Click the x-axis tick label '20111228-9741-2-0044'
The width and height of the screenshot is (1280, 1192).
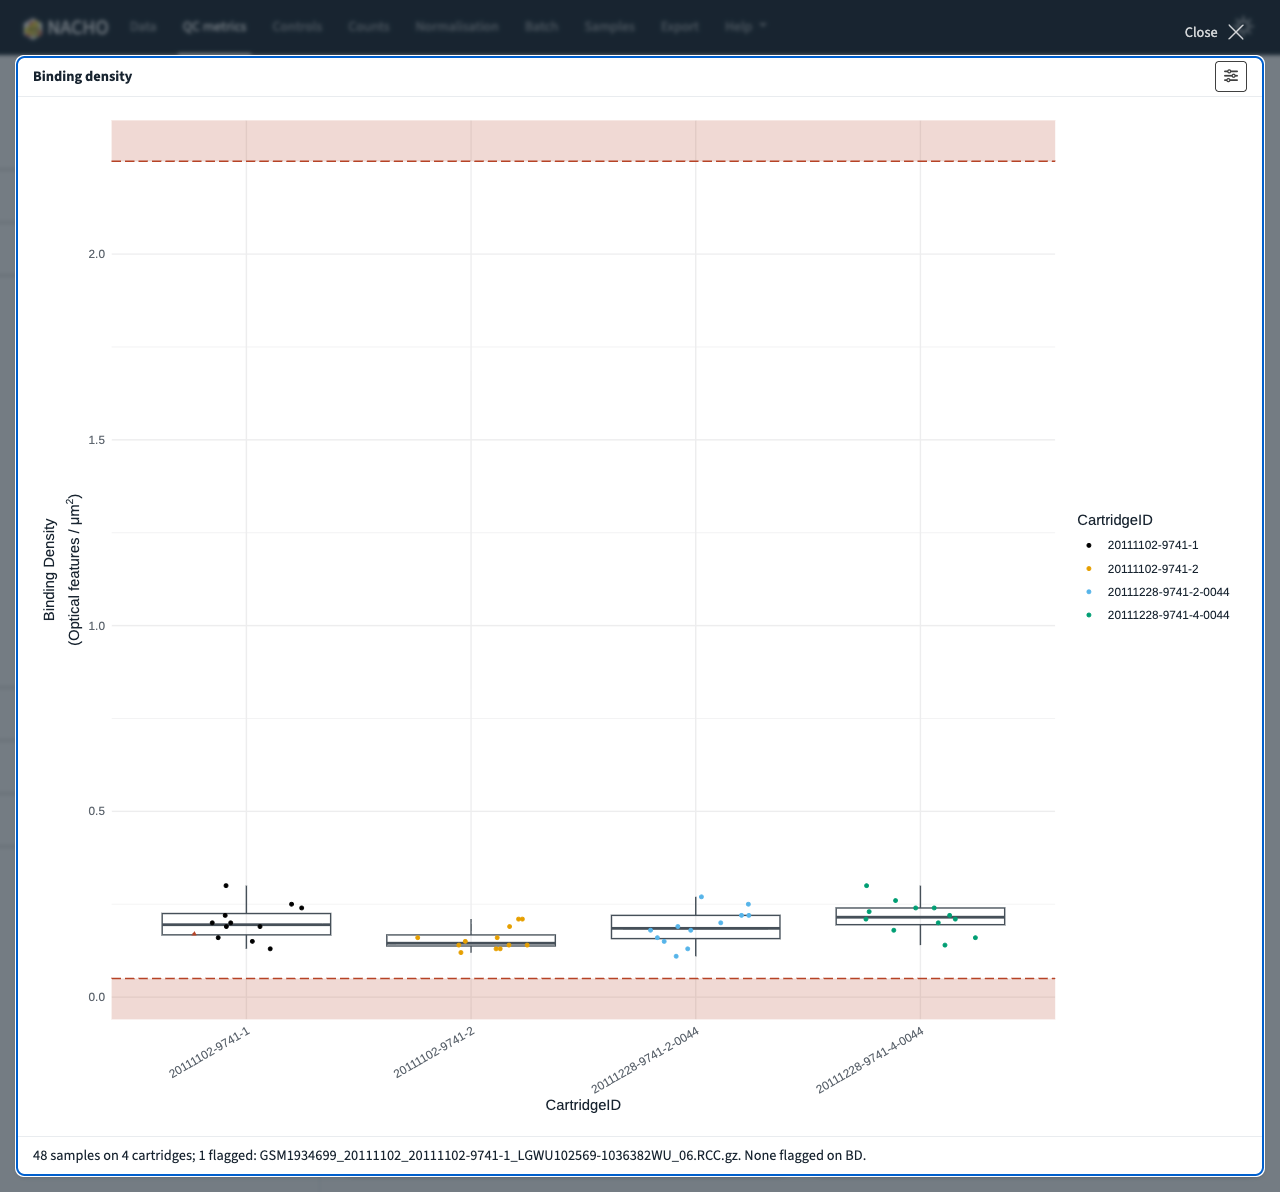coord(645,1060)
